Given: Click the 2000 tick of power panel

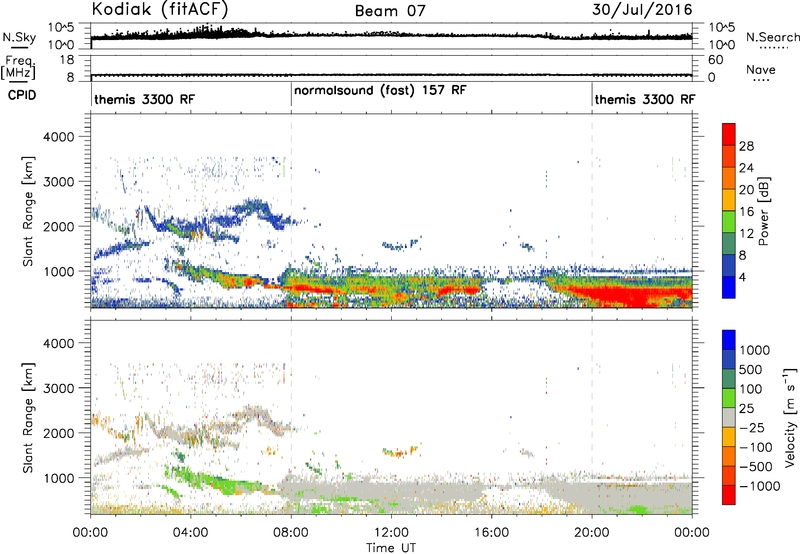Looking at the screenshot, I should click(58, 226).
